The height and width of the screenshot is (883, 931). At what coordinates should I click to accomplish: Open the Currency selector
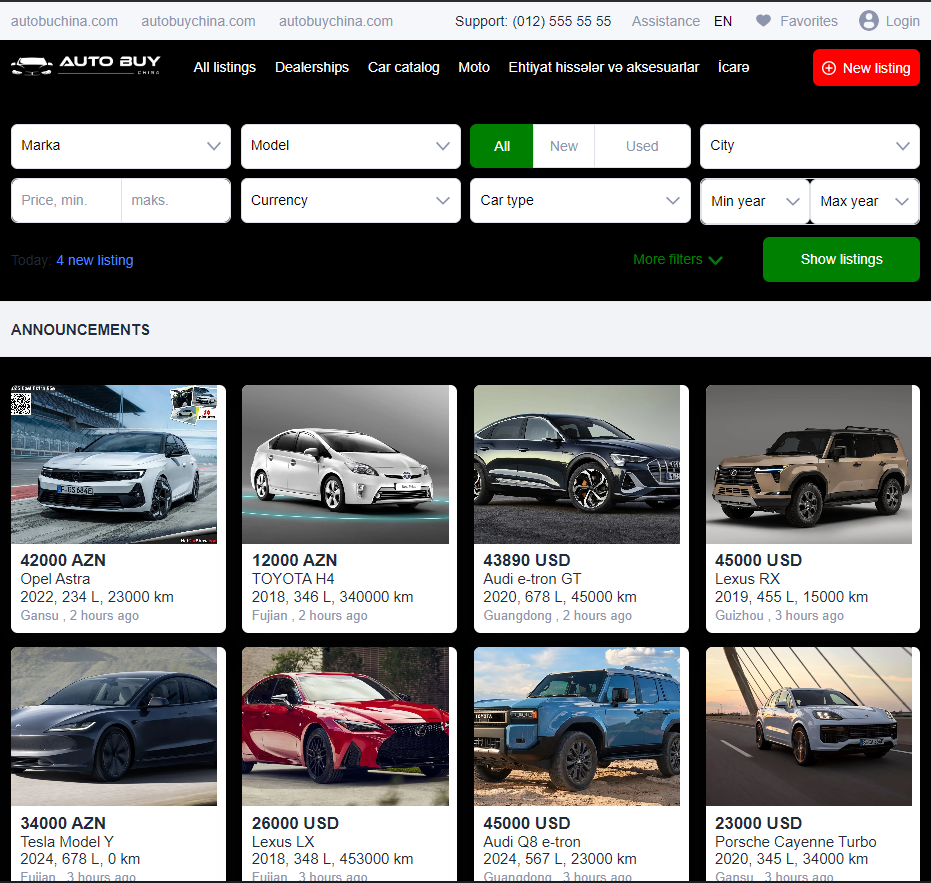tap(350, 200)
